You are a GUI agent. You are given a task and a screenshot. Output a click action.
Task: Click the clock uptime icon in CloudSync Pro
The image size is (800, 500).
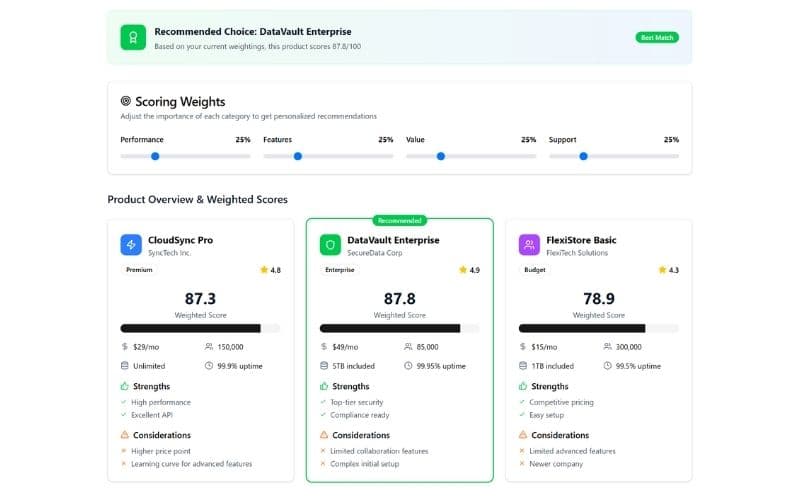pos(208,366)
